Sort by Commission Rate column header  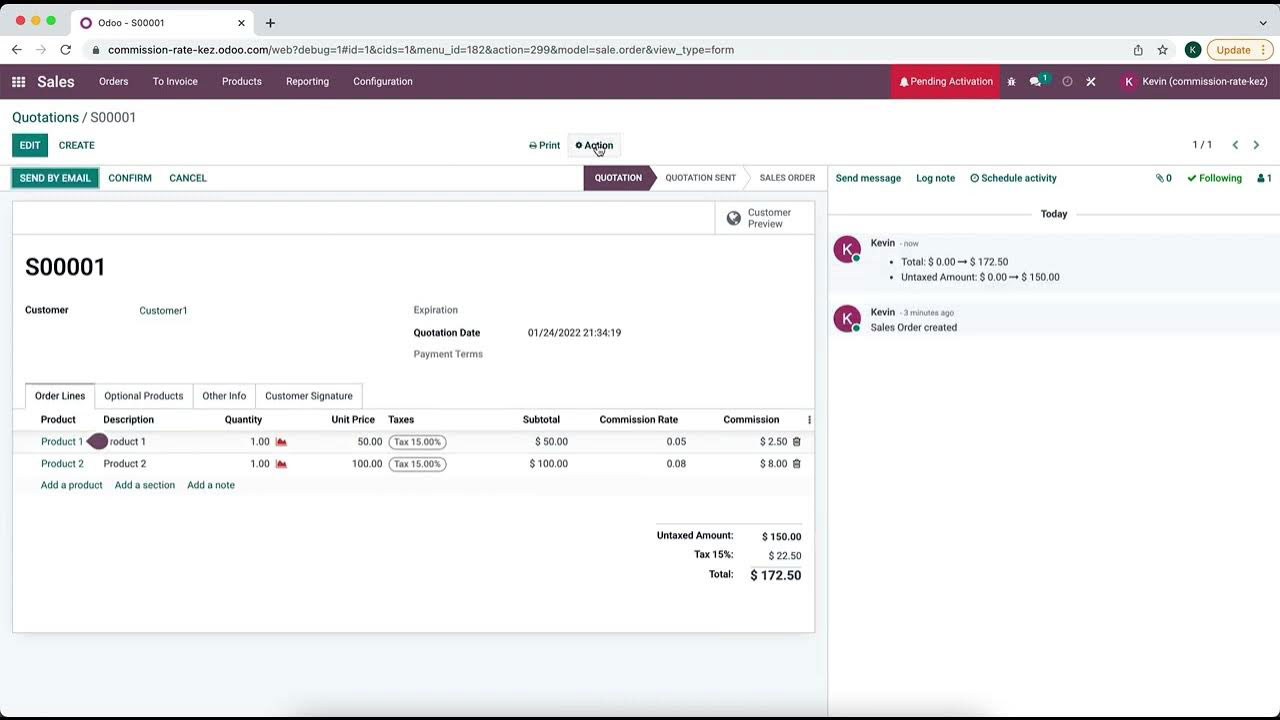(x=638, y=420)
